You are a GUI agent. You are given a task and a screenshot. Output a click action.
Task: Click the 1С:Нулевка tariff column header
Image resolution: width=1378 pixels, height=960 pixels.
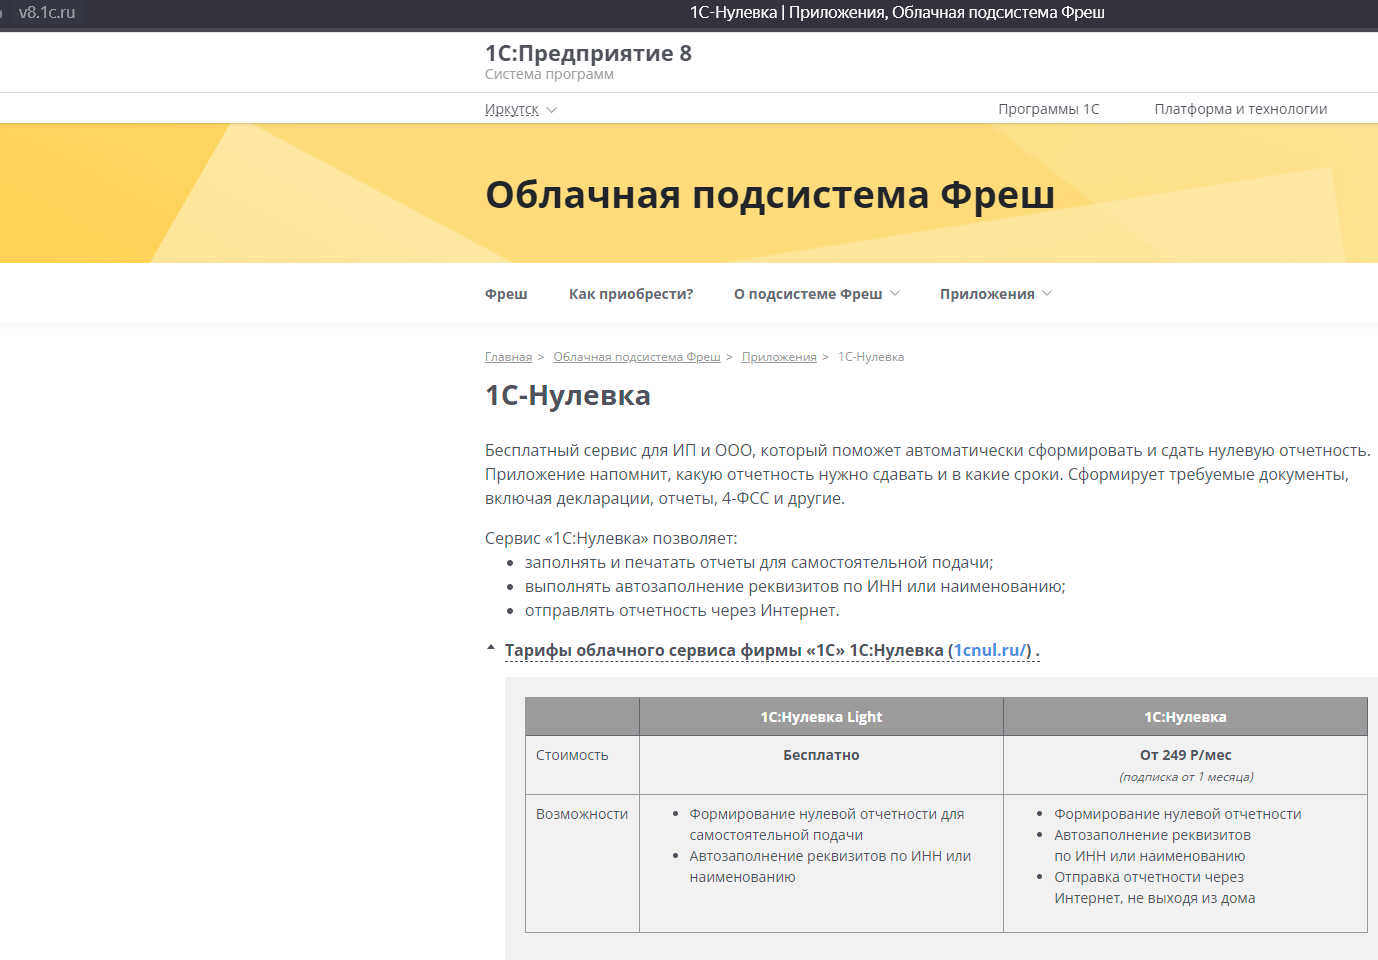point(1185,717)
